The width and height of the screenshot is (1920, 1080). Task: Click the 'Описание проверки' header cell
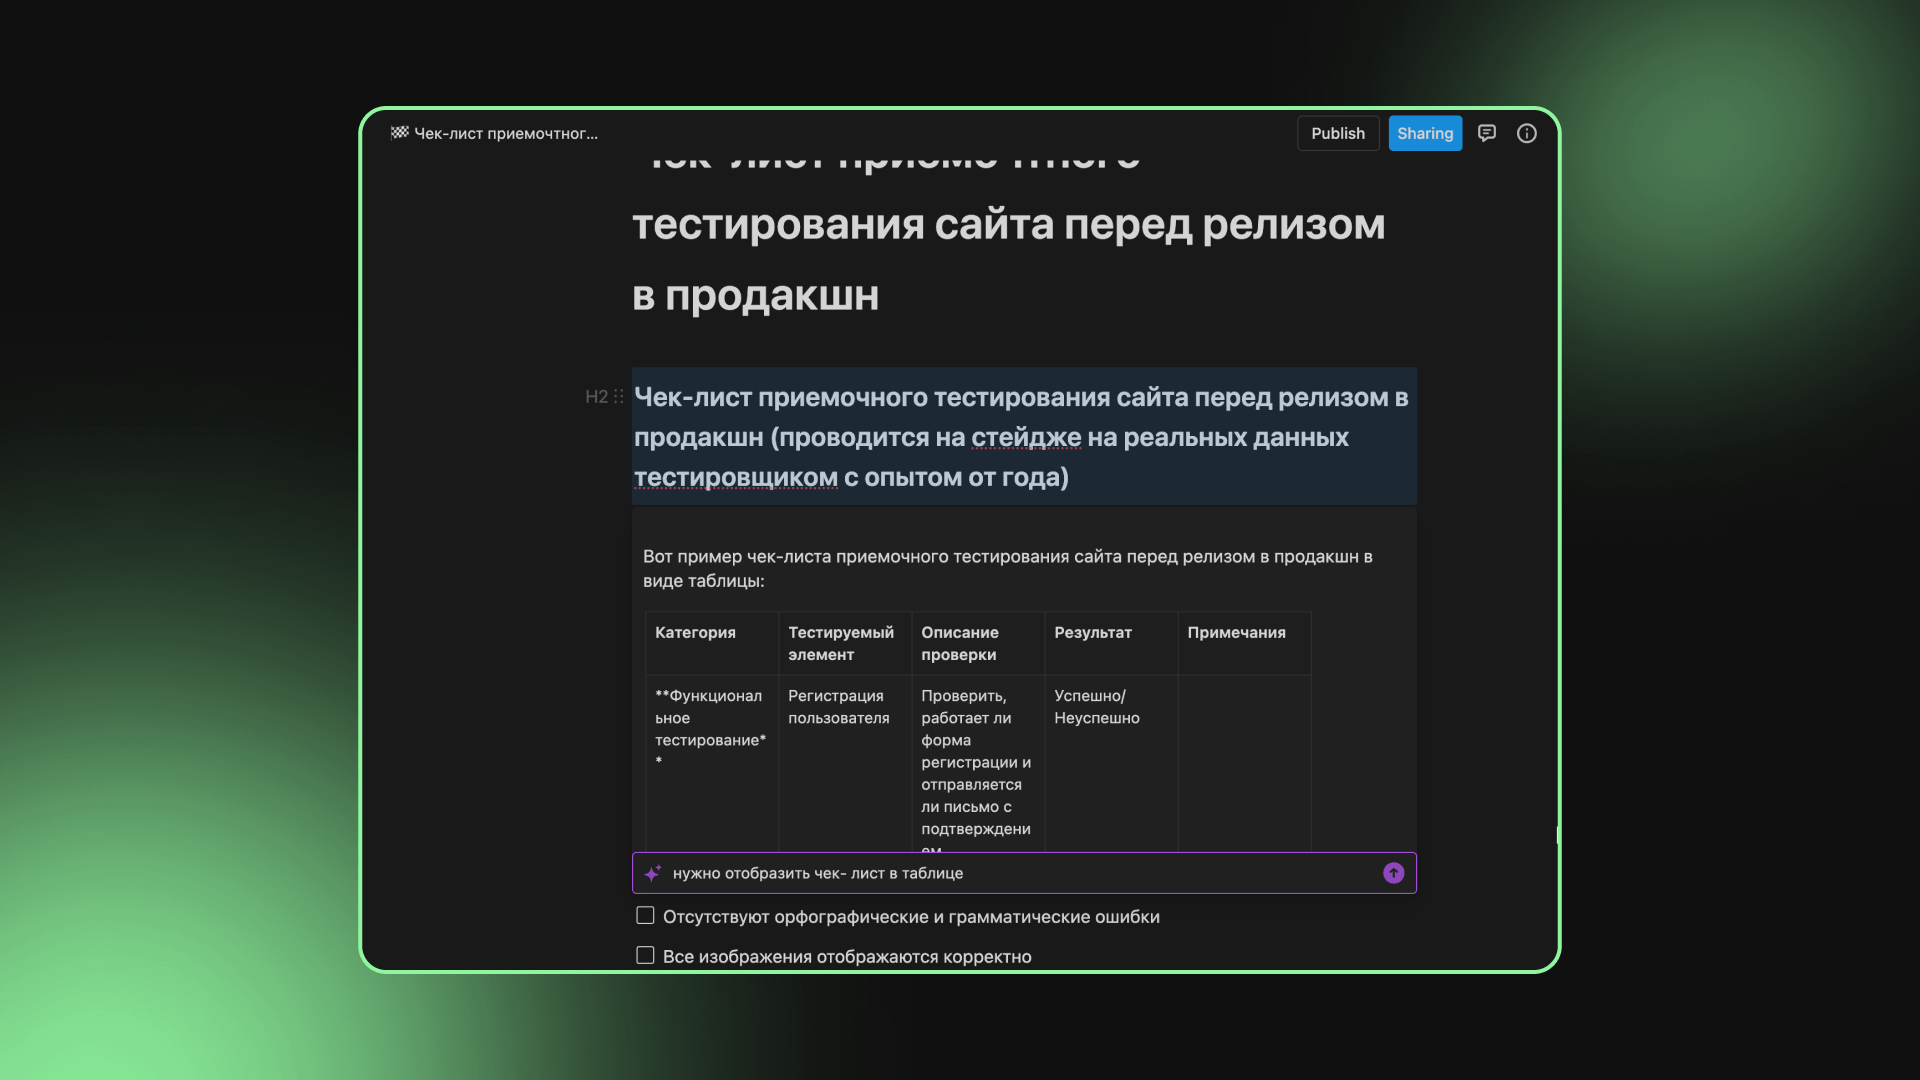pos(960,643)
